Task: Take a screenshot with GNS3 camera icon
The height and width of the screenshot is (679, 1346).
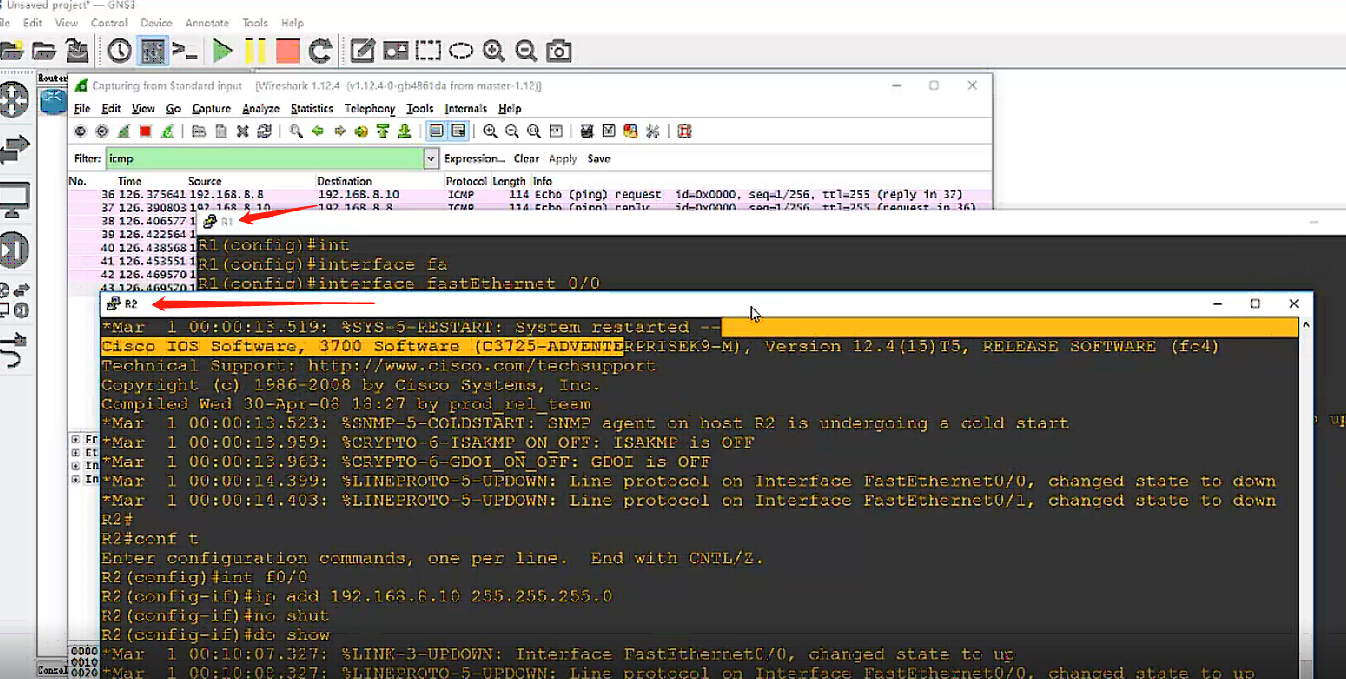Action: (x=559, y=50)
